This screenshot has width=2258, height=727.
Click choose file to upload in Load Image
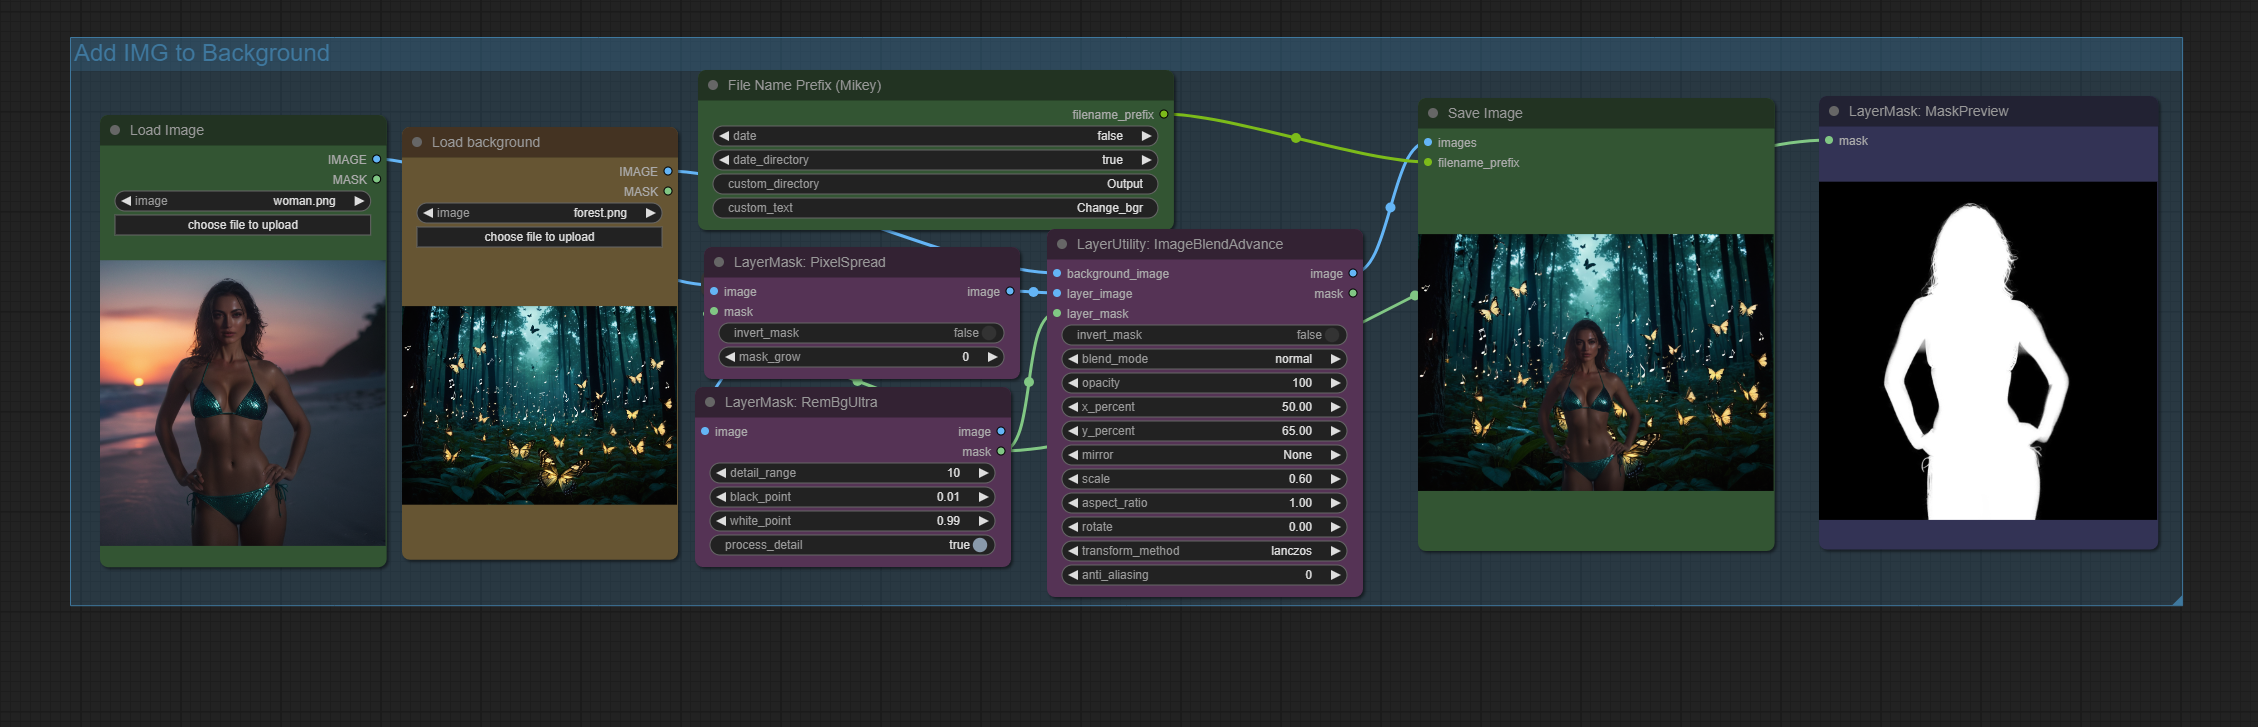tap(242, 225)
